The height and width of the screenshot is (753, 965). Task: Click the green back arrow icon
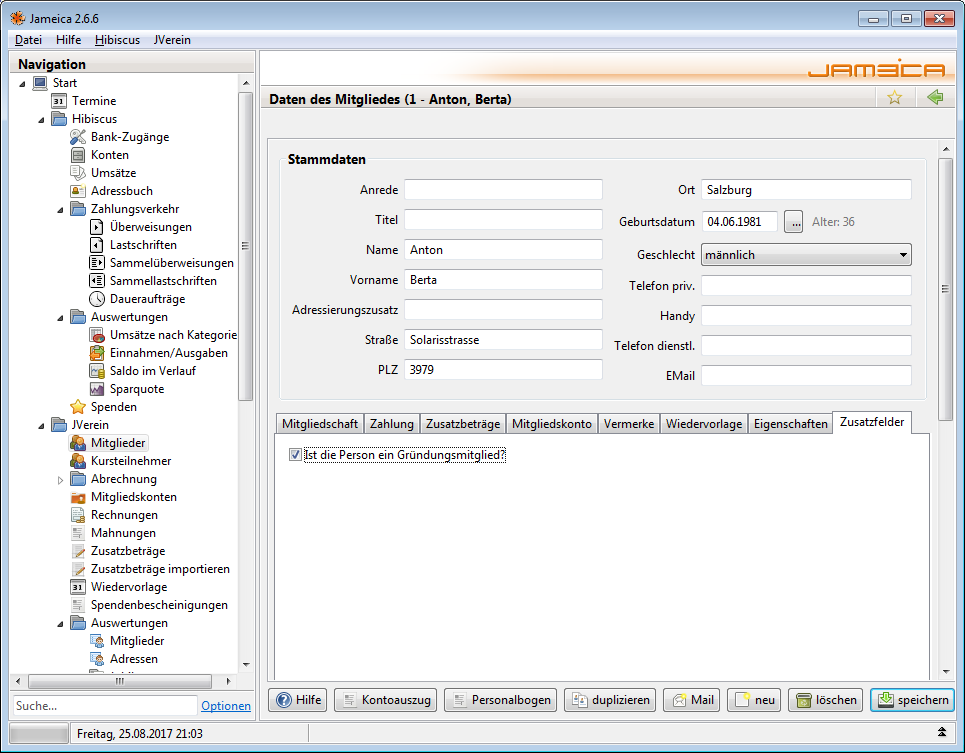[x=935, y=97]
